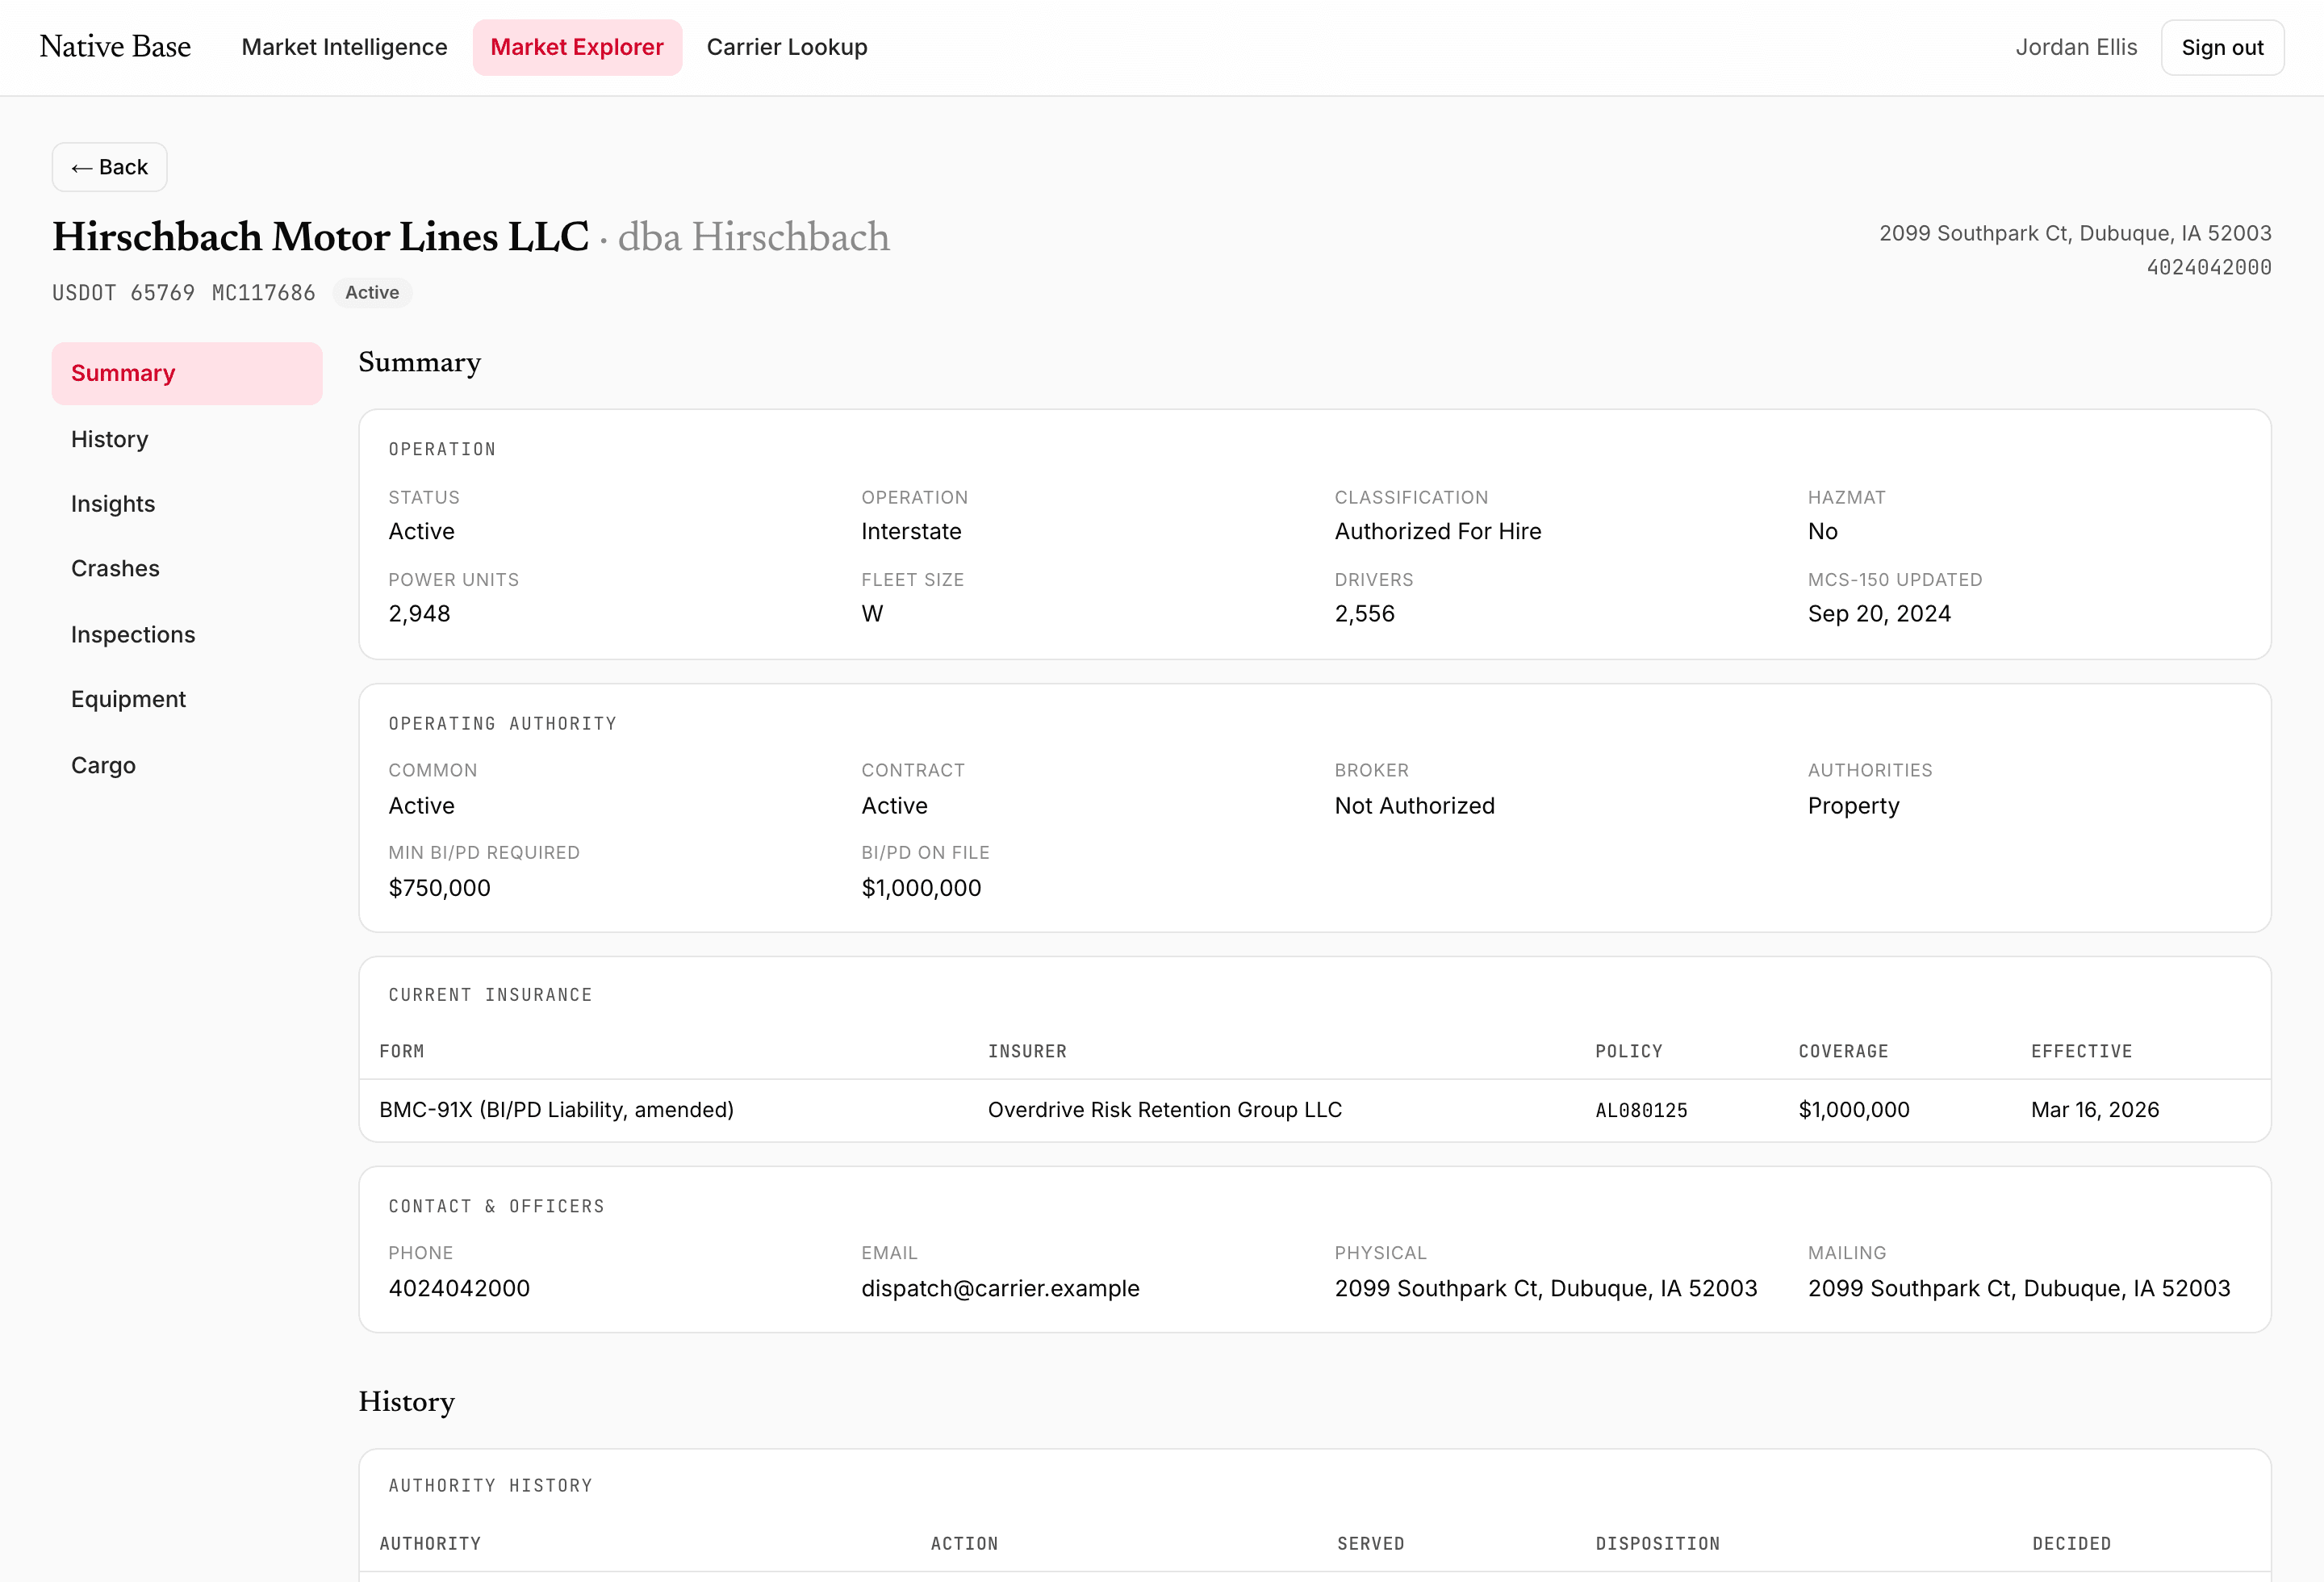Click the BI/PD On File $1,000,000
Screen dimensions: 2324x1582
[921, 888]
